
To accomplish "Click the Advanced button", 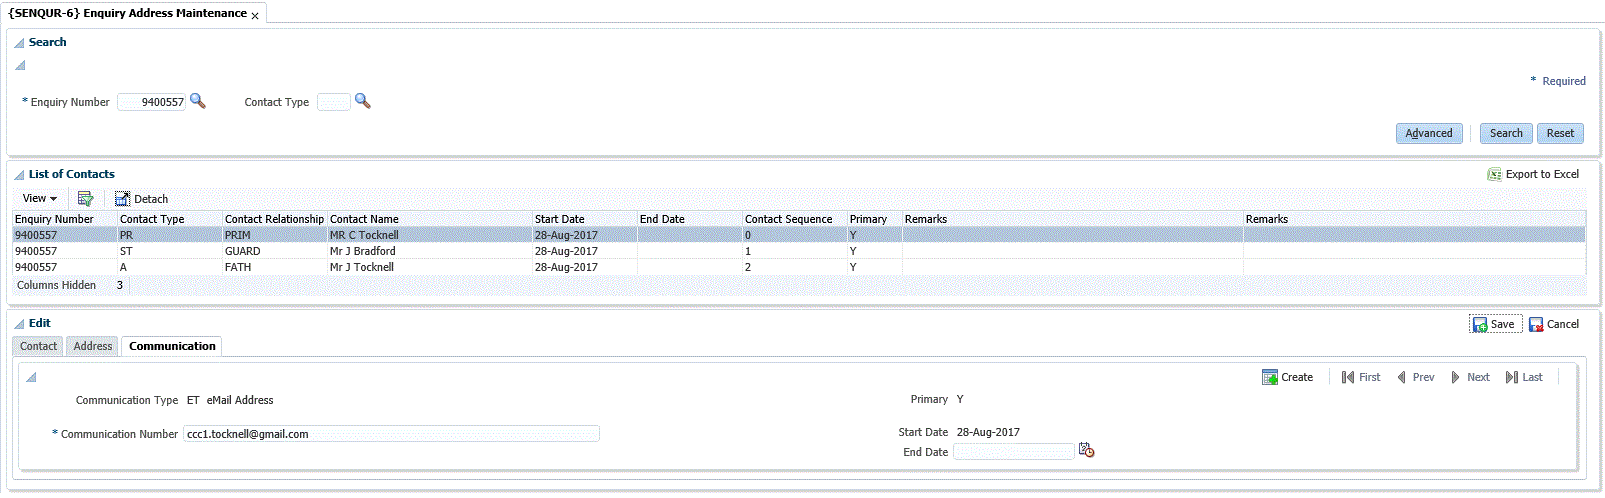I will [1429, 133].
